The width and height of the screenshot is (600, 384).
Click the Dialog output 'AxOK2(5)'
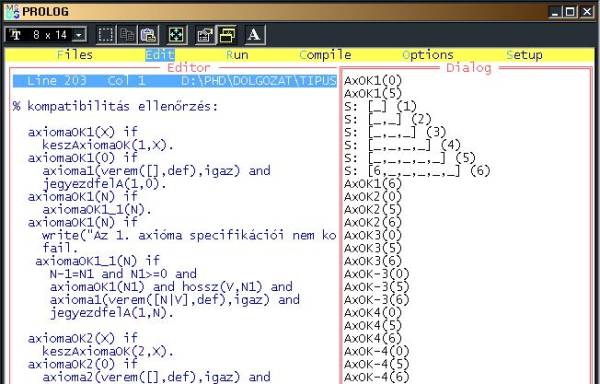pos(373,210)
